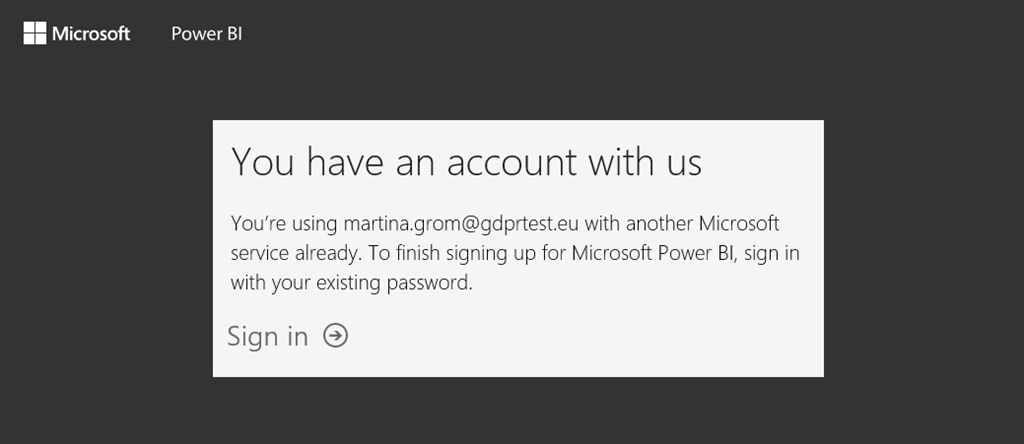Click the Microsoft four-square logo icon

point(35,34)
